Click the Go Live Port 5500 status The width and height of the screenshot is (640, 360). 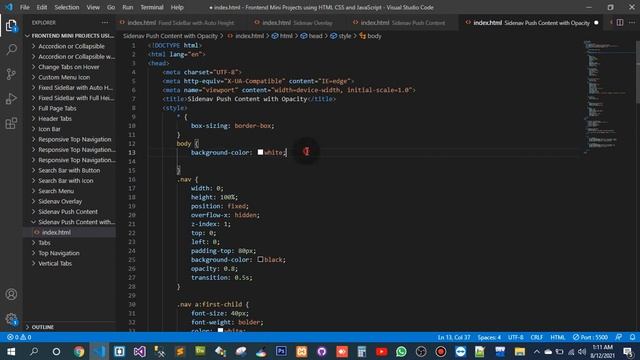coord(590,337)
